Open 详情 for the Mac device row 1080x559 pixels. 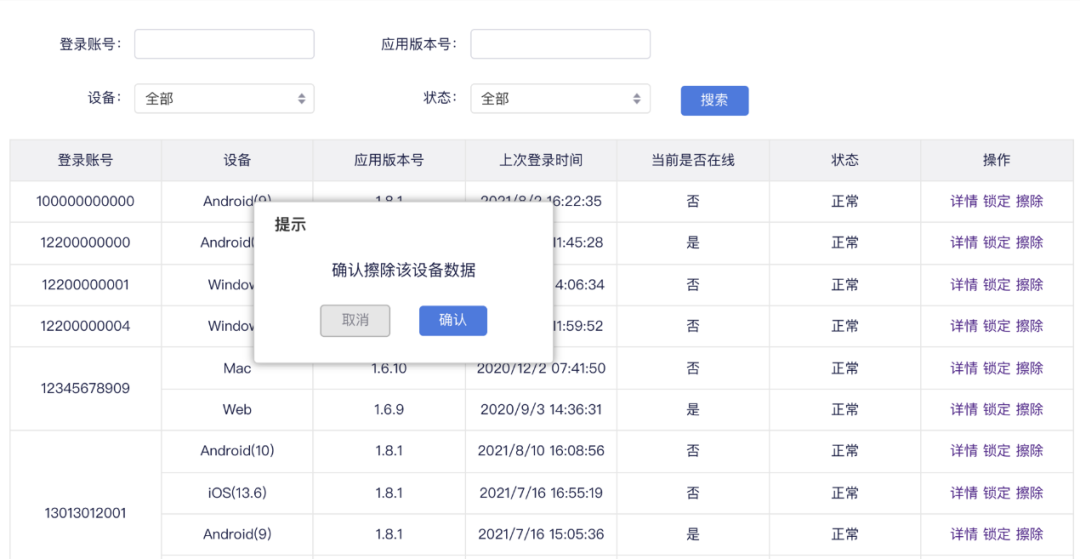[964, 368]
